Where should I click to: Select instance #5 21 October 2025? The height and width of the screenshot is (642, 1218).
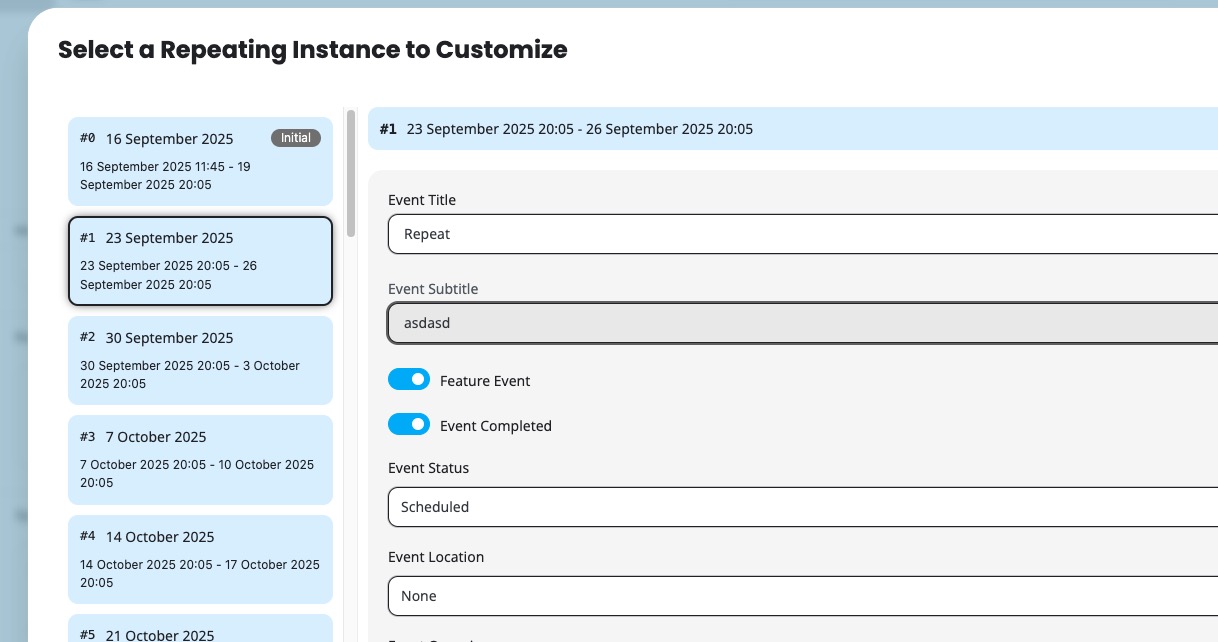tap(200, 628)
